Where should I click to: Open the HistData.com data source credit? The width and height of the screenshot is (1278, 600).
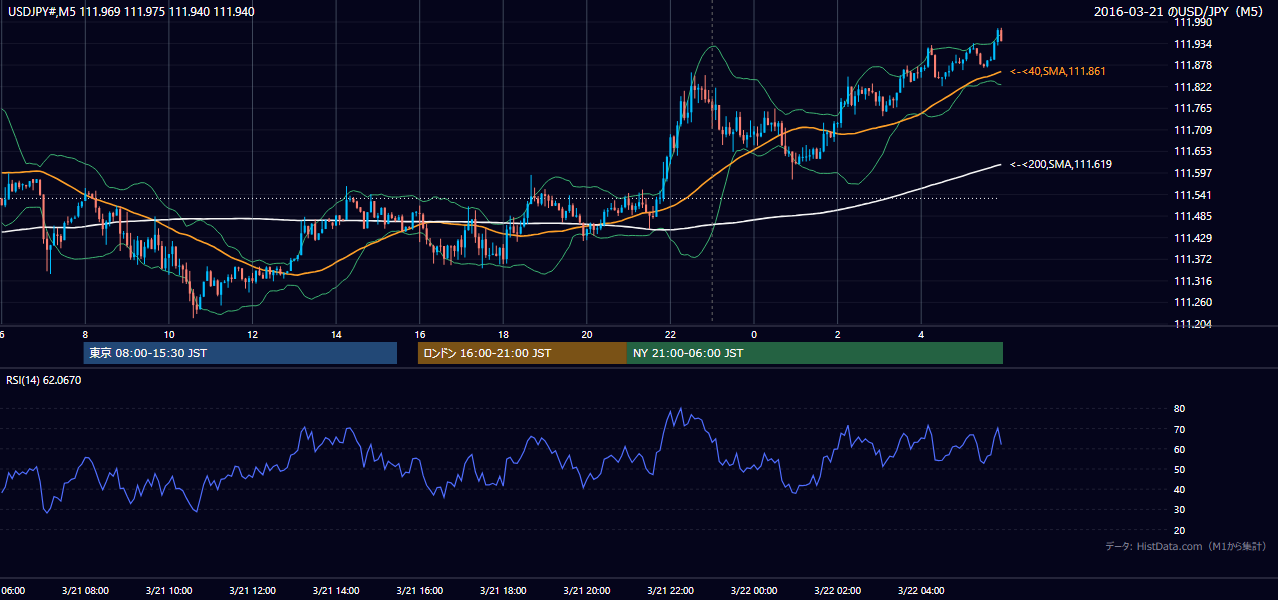(x=1185, y=546)
